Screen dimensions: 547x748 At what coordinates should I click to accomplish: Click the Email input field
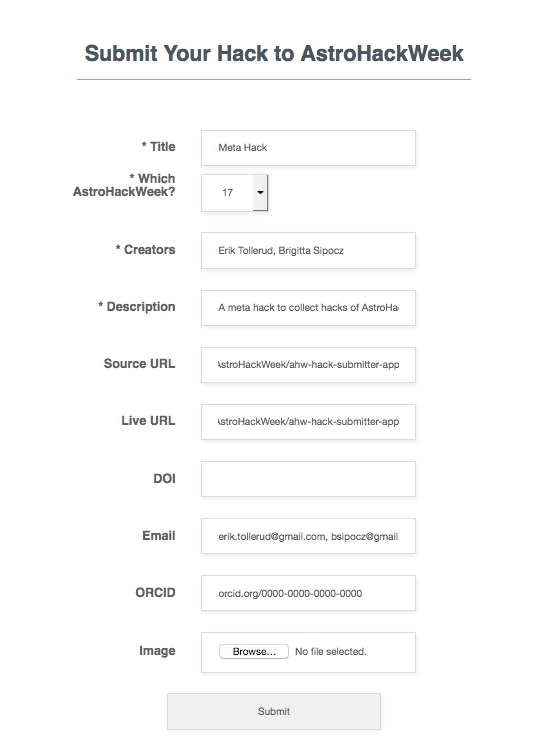(308, 536)
